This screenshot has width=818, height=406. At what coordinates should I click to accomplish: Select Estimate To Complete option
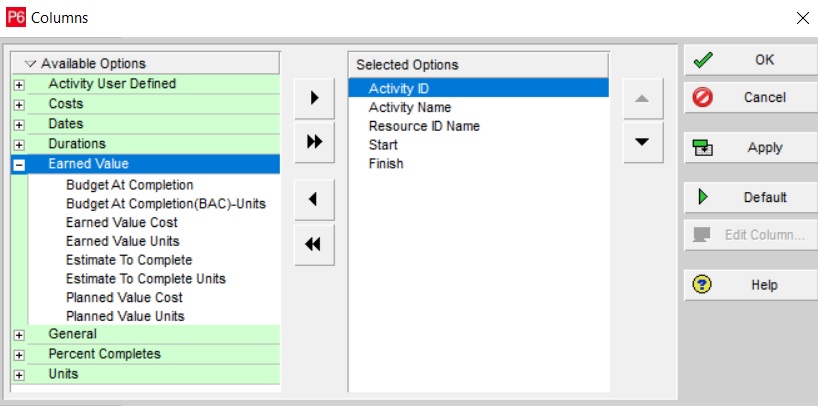[x=129, y=260]
